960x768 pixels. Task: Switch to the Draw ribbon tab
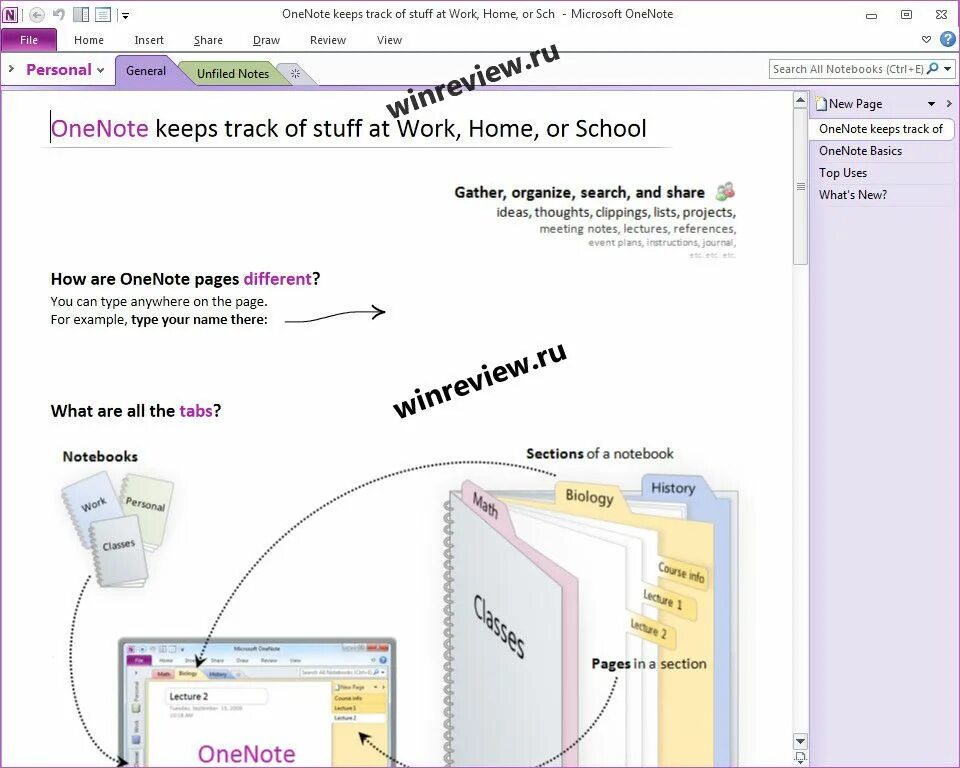pyautogui.click(x=266, y=40)
